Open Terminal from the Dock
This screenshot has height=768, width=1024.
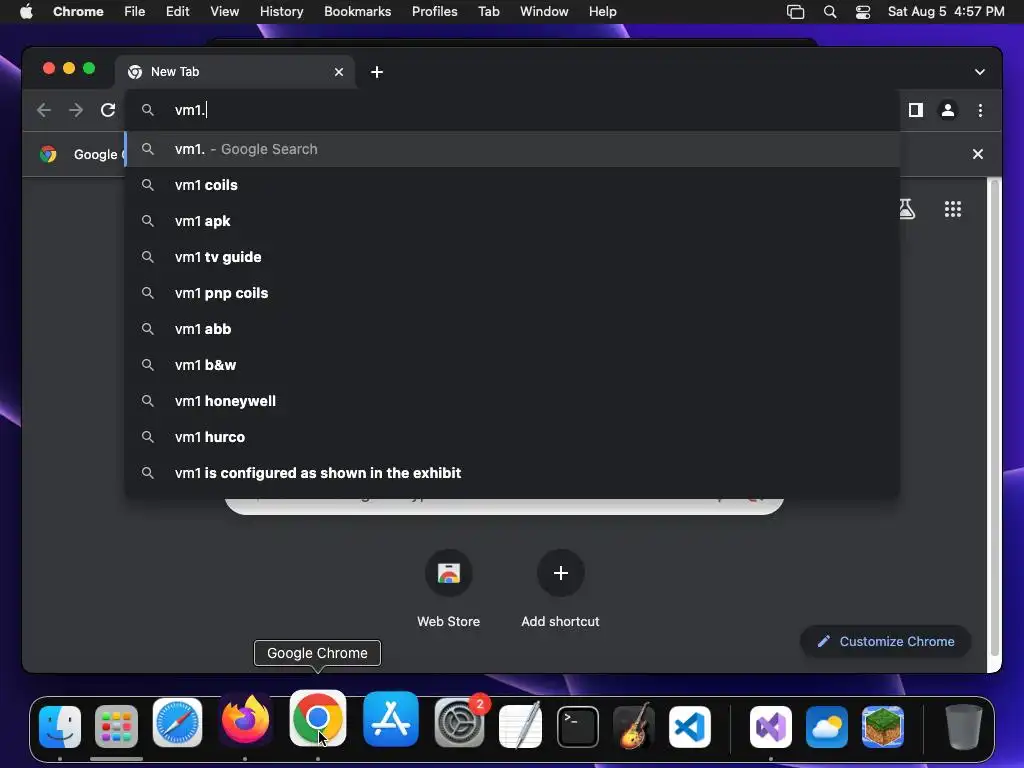(578, 727)
